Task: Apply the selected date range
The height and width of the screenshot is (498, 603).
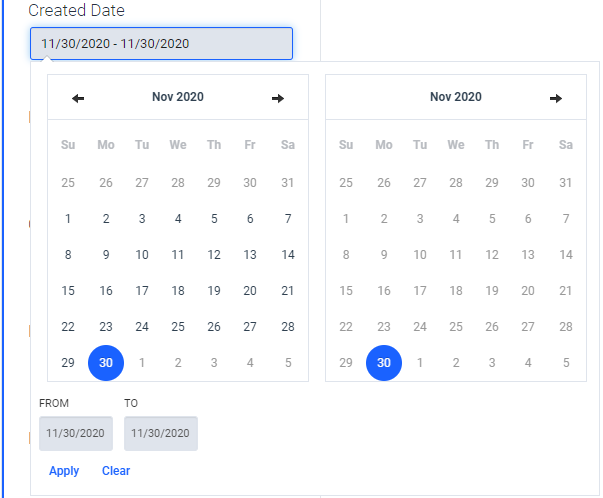Action: pos(64,471)
